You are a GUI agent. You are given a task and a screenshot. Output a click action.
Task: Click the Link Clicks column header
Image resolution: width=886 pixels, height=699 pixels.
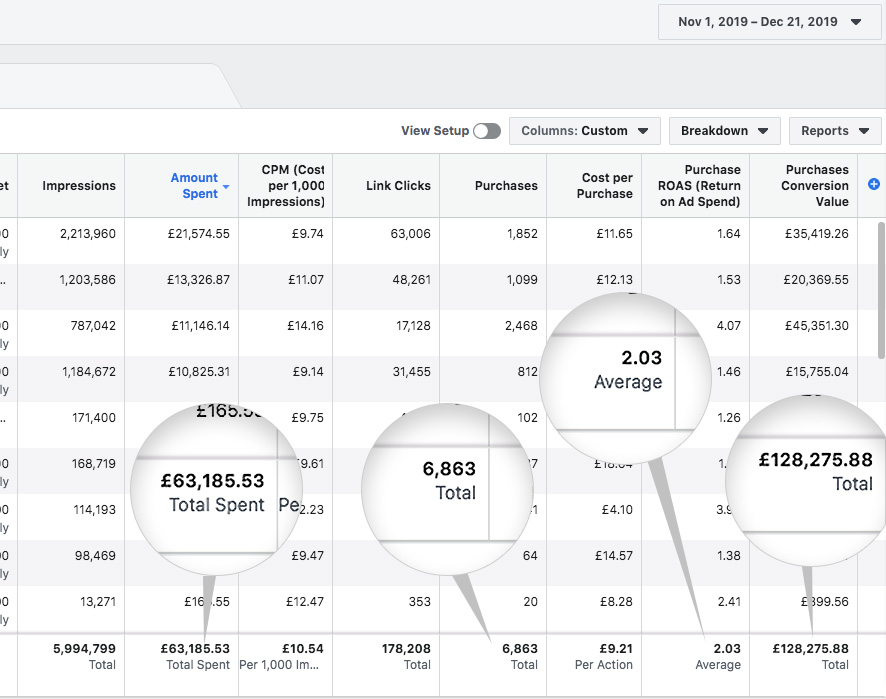399,185
